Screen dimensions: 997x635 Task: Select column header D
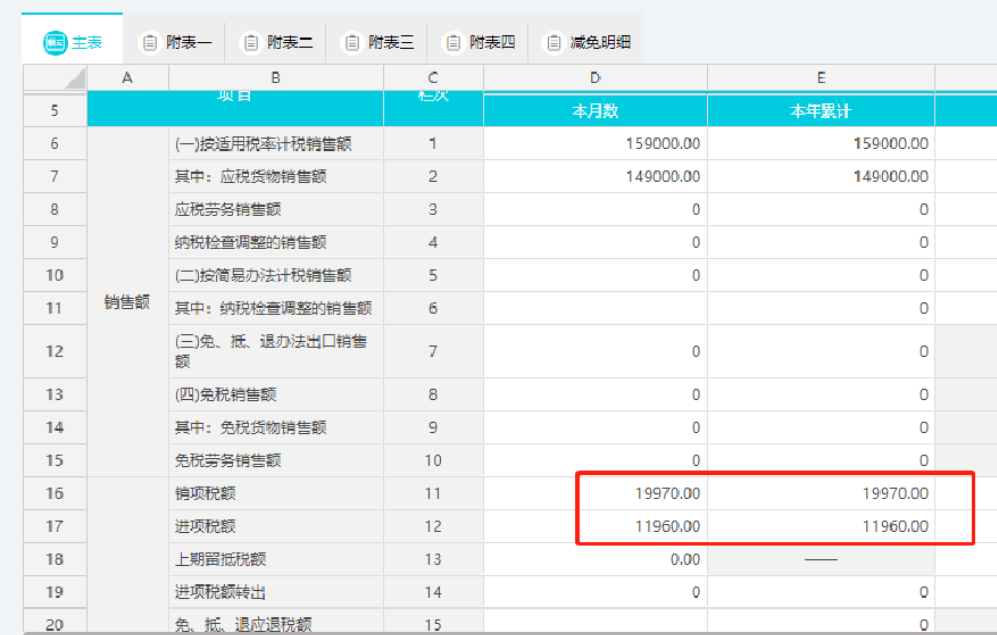(595, 77)
